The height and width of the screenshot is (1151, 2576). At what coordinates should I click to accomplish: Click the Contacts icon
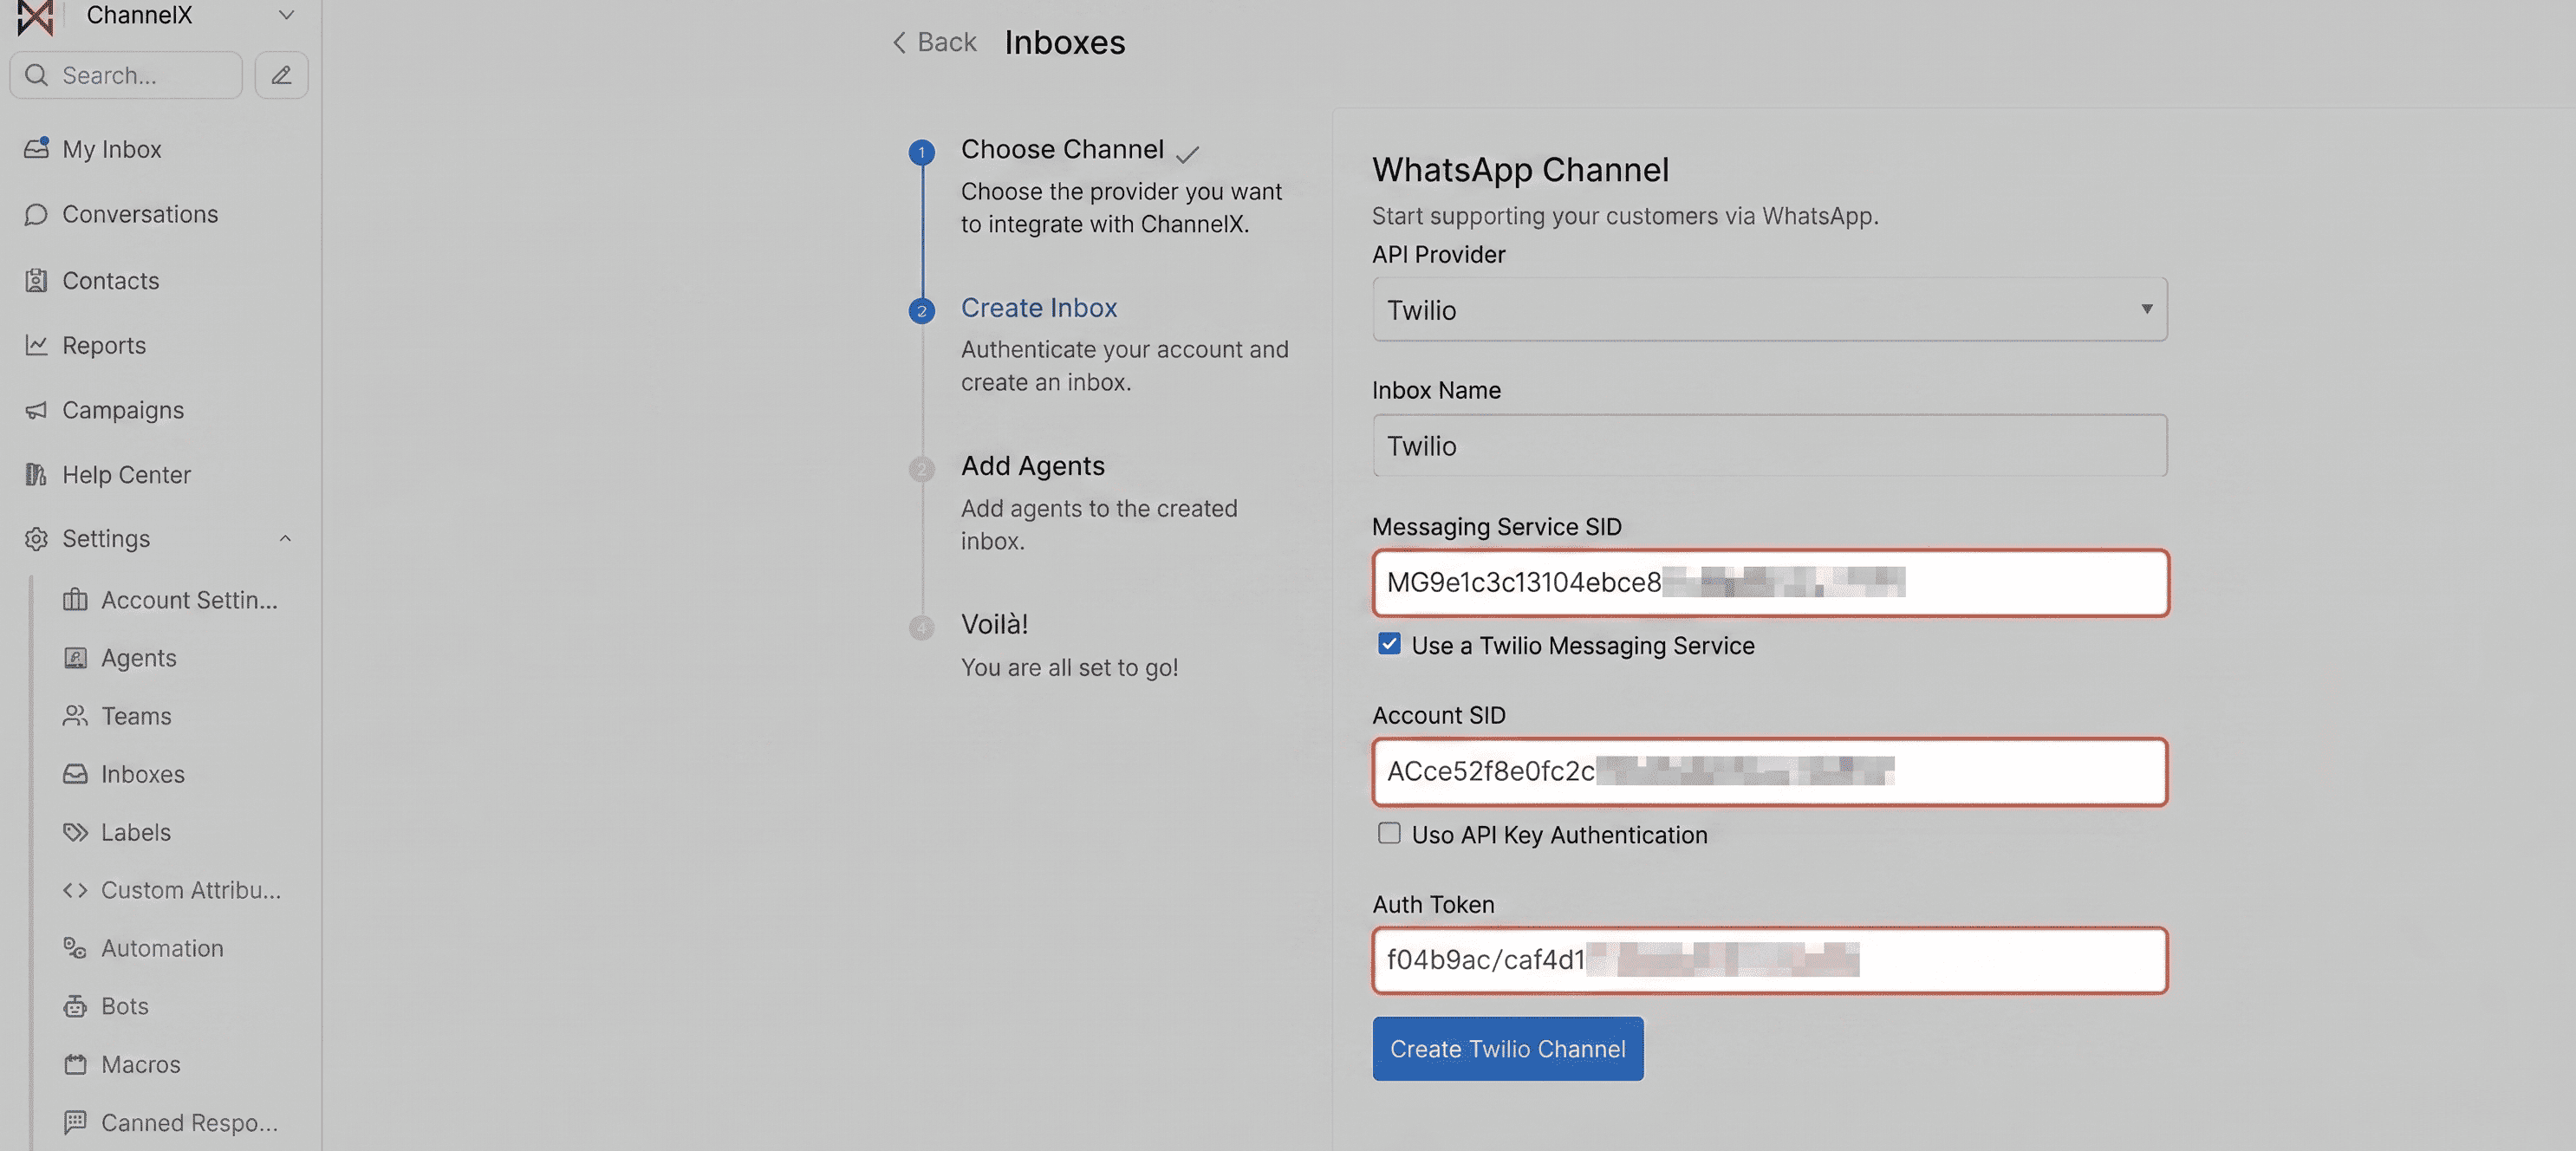point(36,280)
